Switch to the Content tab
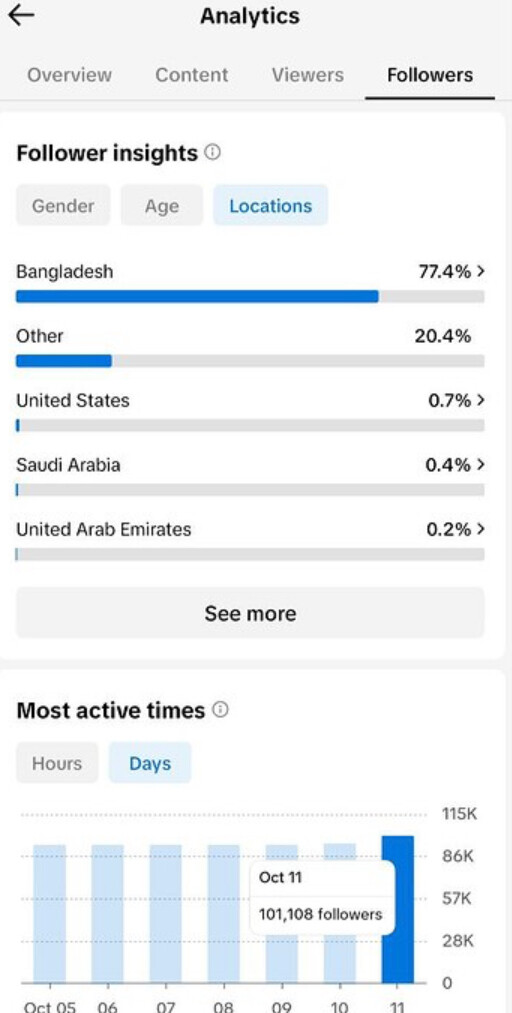Viewport: 512px width, 1013px height. (x=192, y=75)
